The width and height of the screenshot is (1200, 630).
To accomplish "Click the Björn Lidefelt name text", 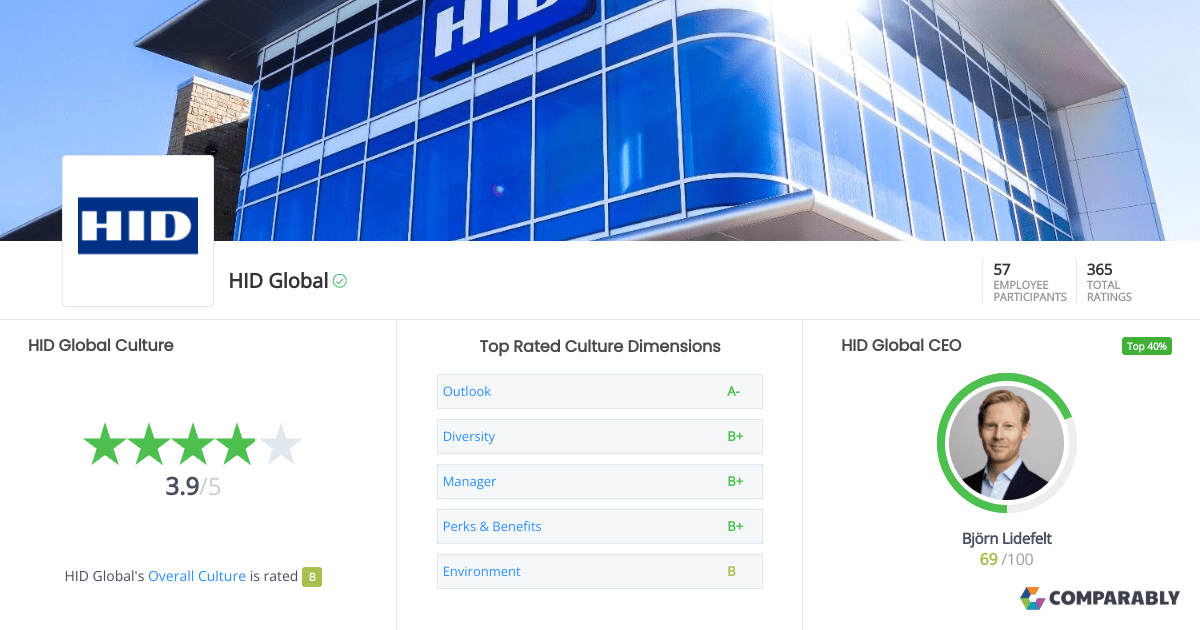I will click(1007, 538).
